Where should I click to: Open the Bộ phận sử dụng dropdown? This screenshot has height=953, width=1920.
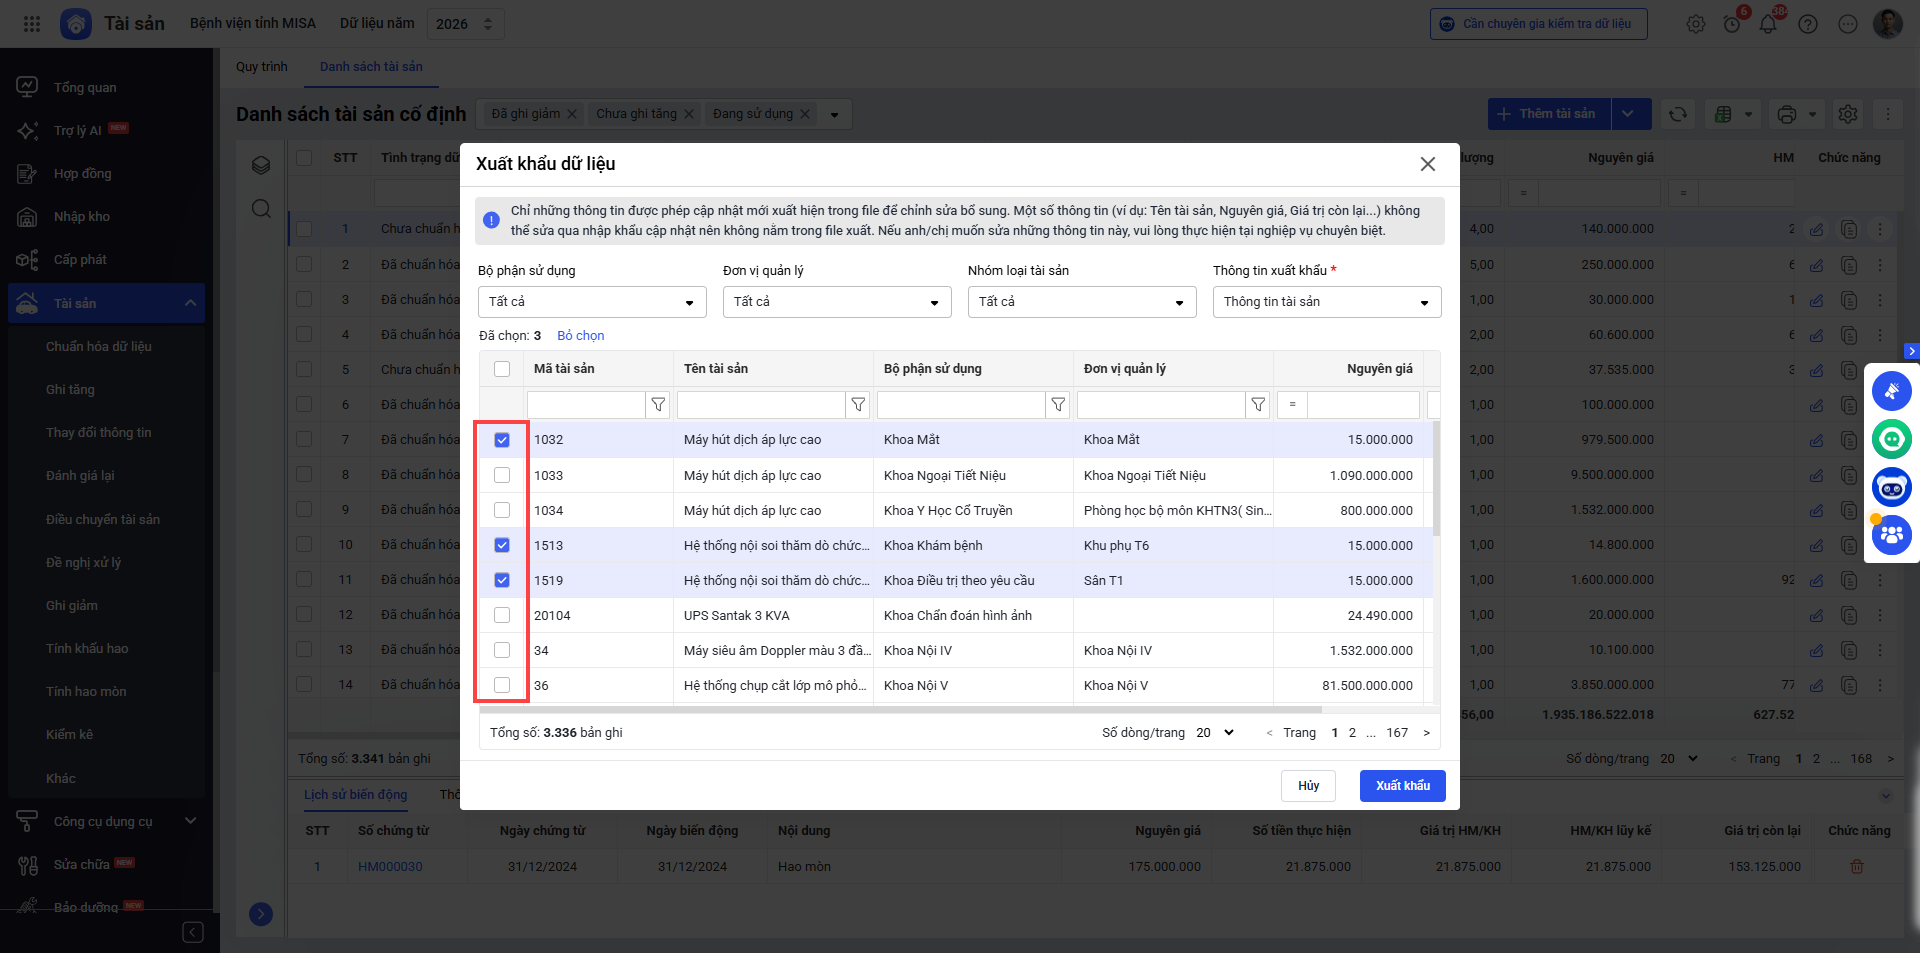coord(592,302)
